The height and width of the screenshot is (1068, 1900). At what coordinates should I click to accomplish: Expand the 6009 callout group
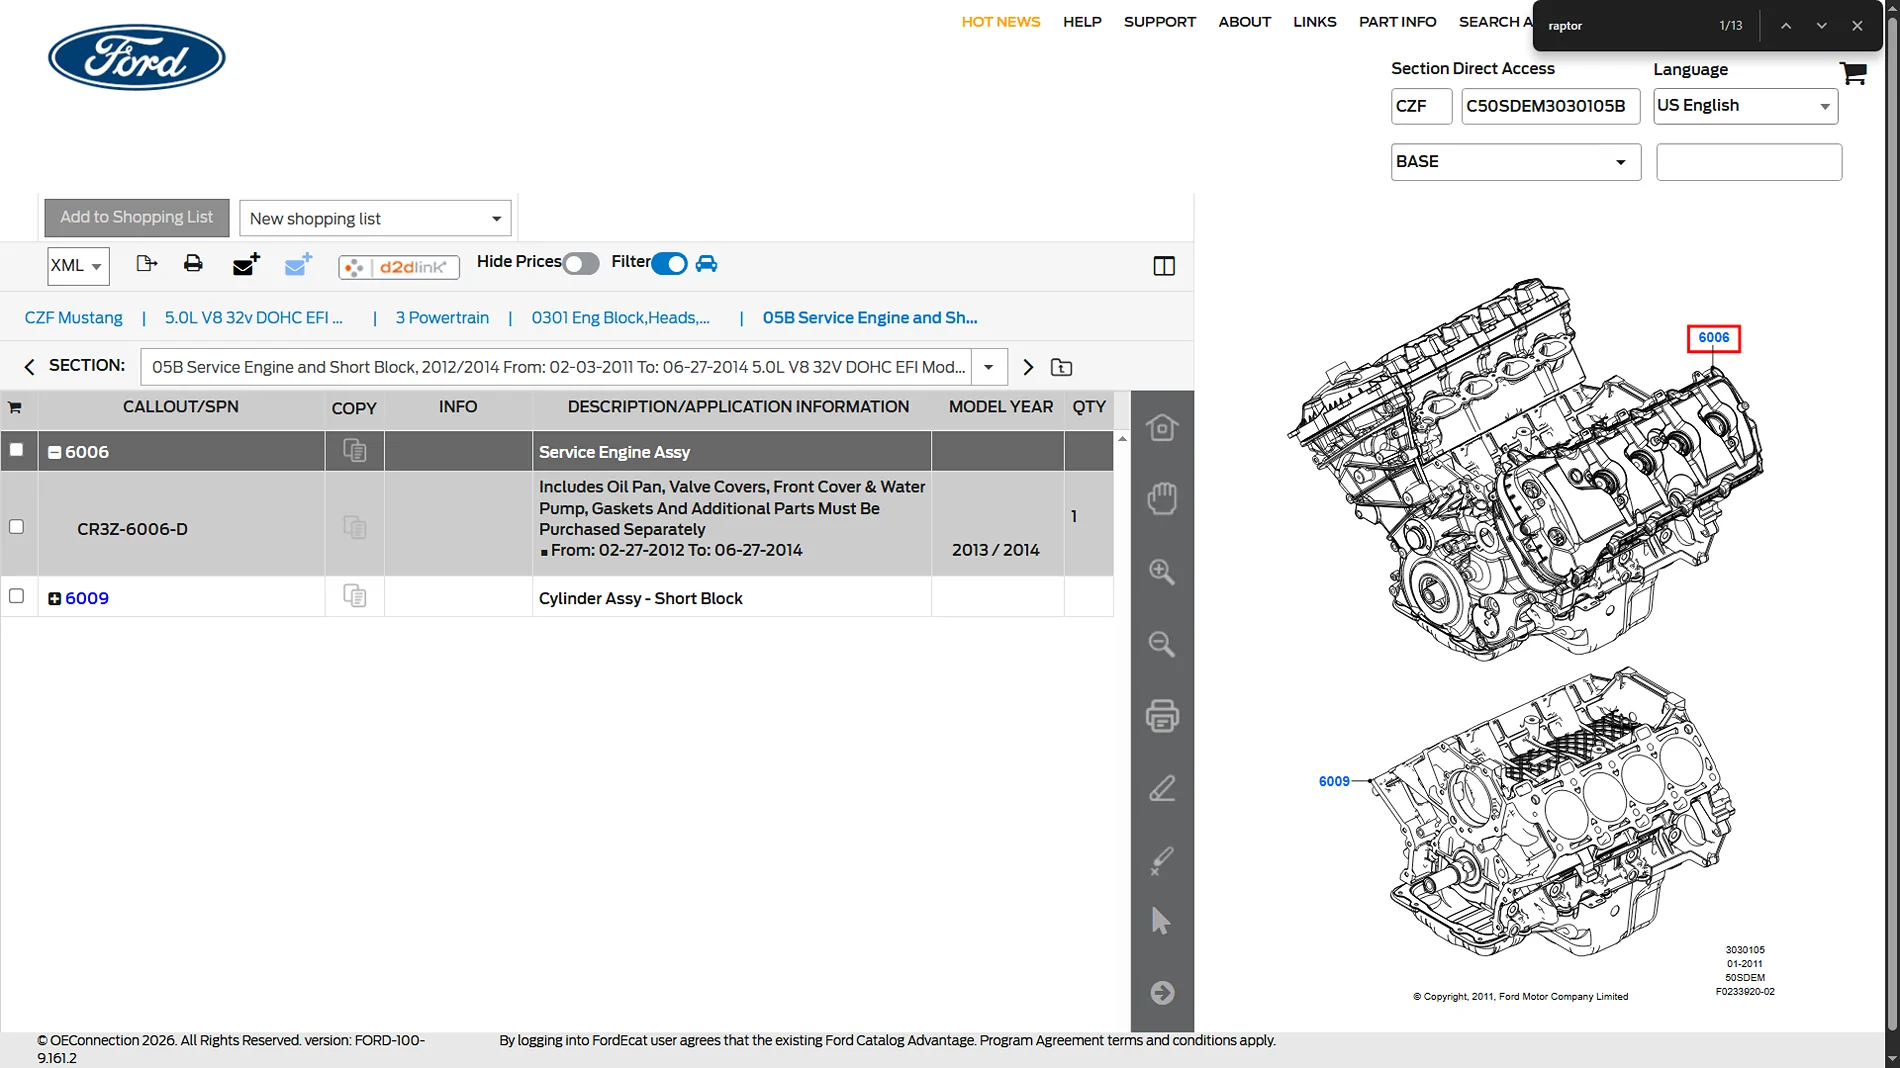point(55,599)
